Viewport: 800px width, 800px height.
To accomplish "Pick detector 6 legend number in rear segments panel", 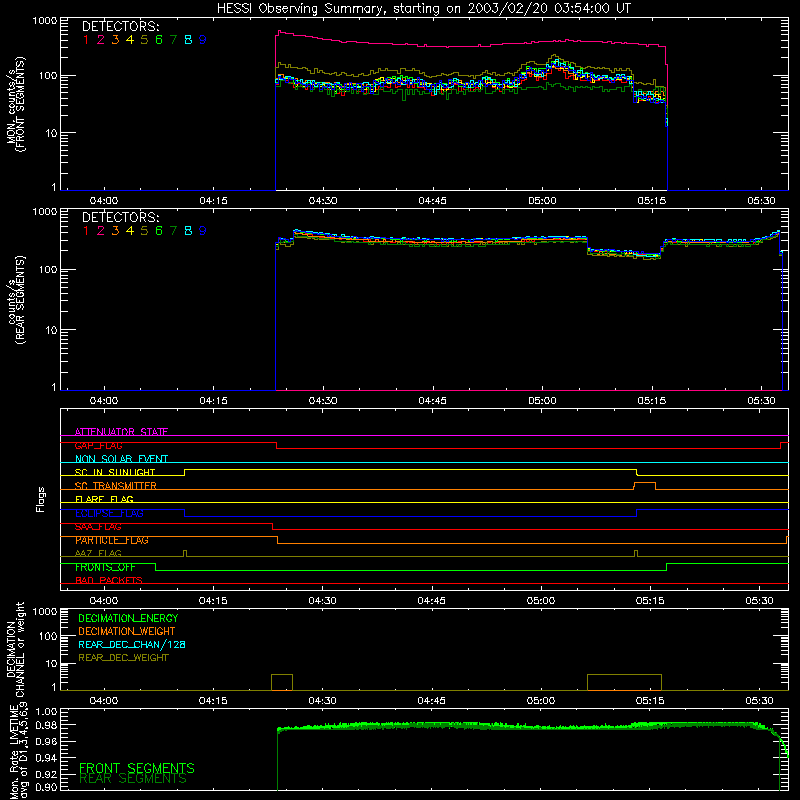I will (x=159, y=231).
